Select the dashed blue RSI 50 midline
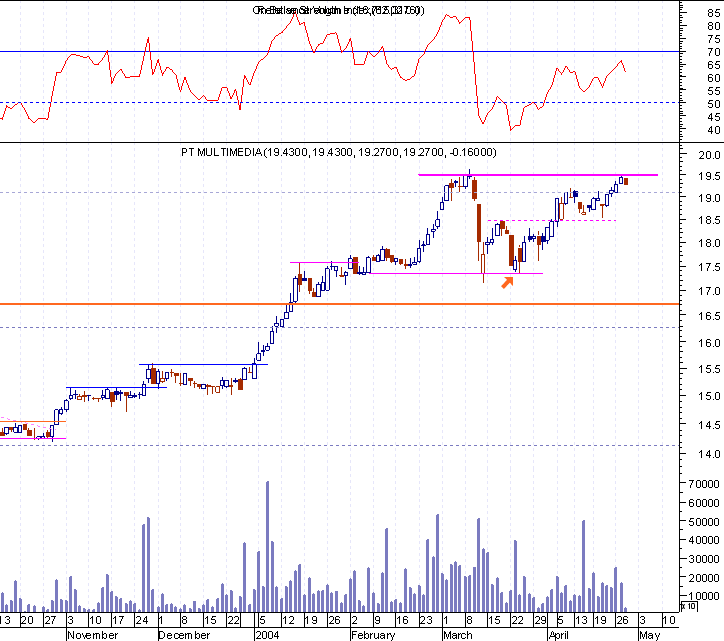The height and width of the screenshot is (641, 724). 339,103
